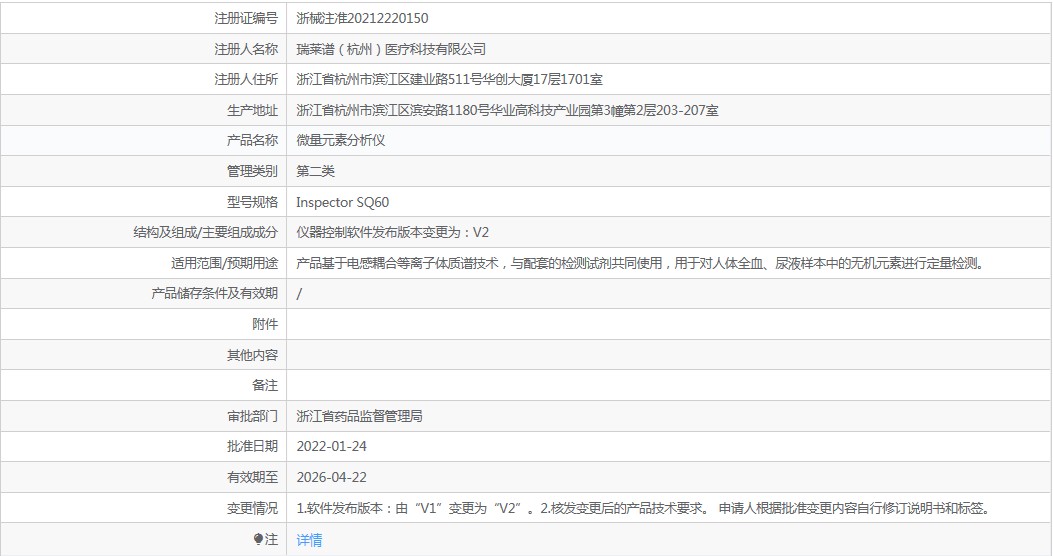Image resolution: width=1053 pixels, height=556 pixels.
Task: Click the 适用范围/预期用途 label
Action: coord(224,263)
